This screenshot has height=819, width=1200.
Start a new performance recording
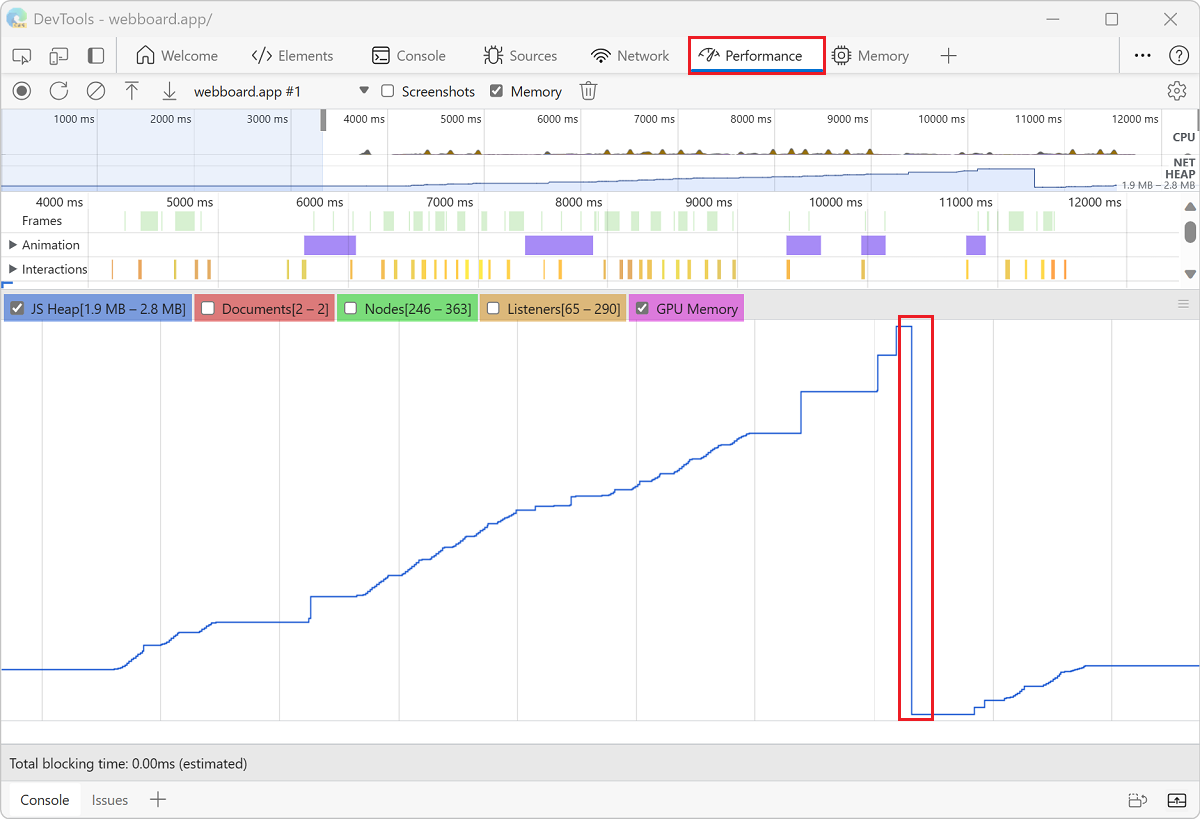21,91
